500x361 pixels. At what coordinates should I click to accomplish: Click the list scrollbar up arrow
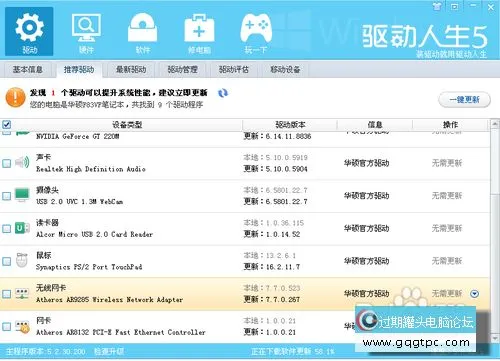[x=495, y=124]
